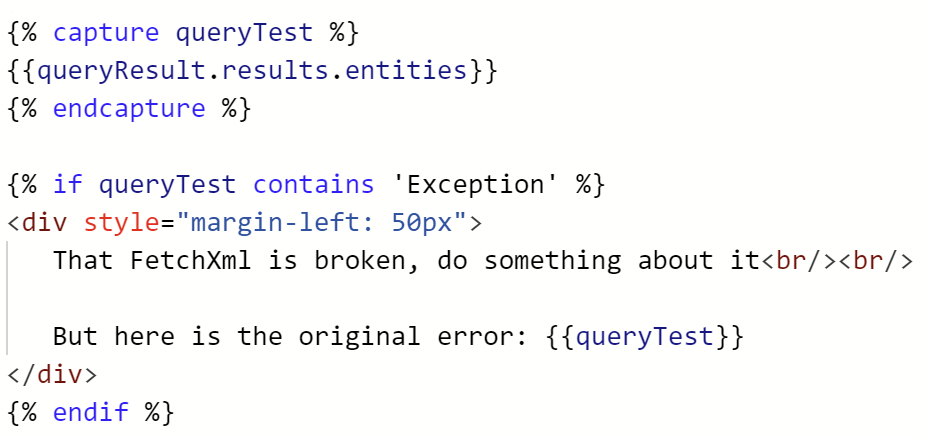The image size is (926, 438).
Task: Click the 'endif' keyword
Action: pyautogui.click(x=90, y=412)
